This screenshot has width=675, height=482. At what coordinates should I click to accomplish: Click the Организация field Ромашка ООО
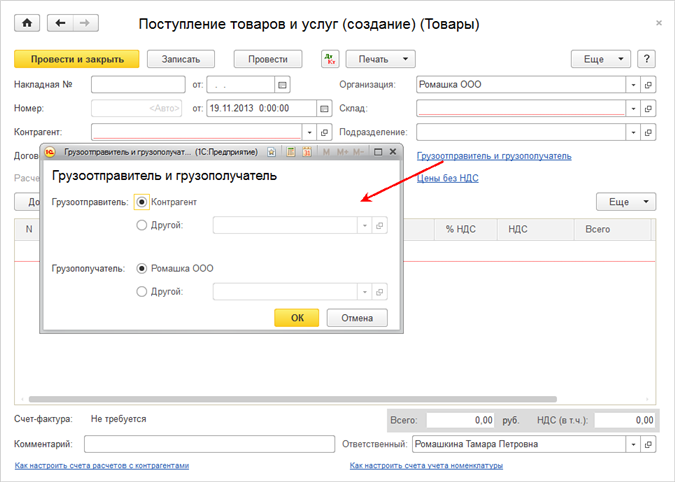coord(521,85)
